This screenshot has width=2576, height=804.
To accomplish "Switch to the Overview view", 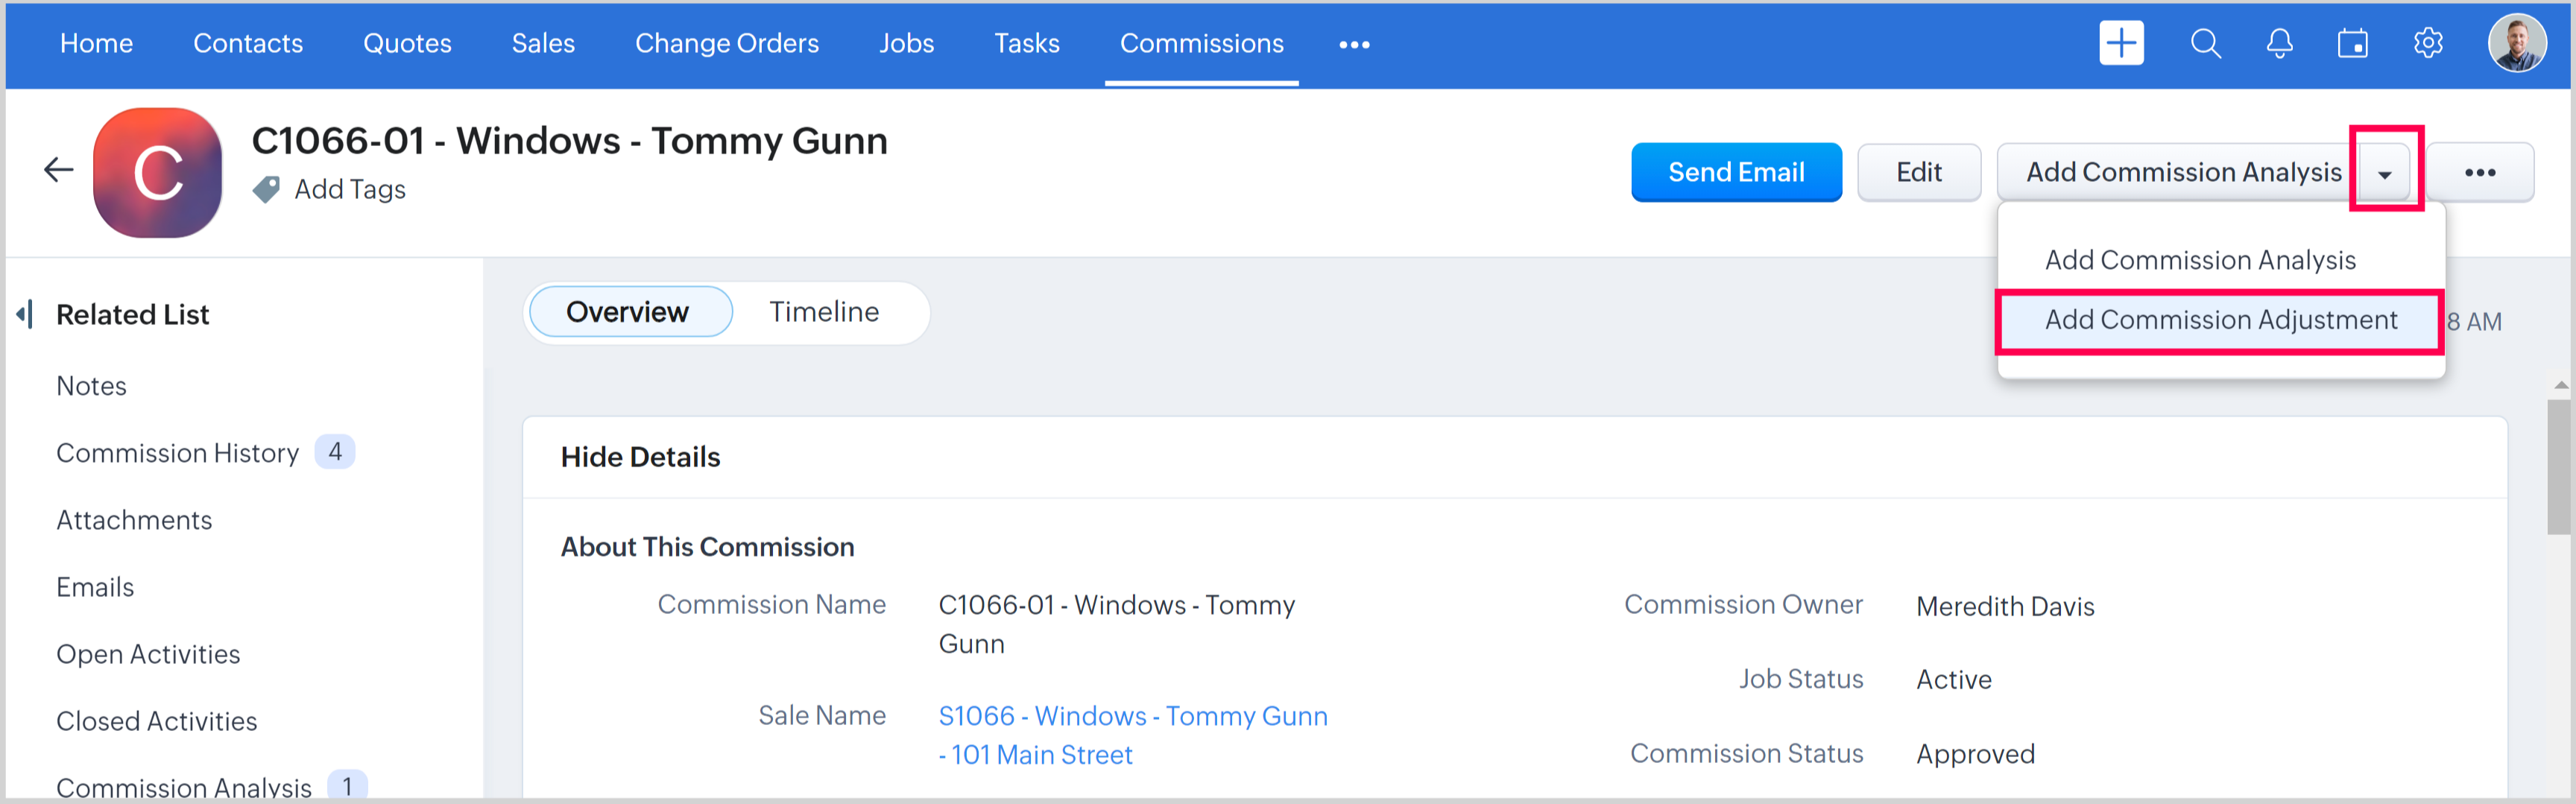I will pyautogui.click(x=627, y=312).
